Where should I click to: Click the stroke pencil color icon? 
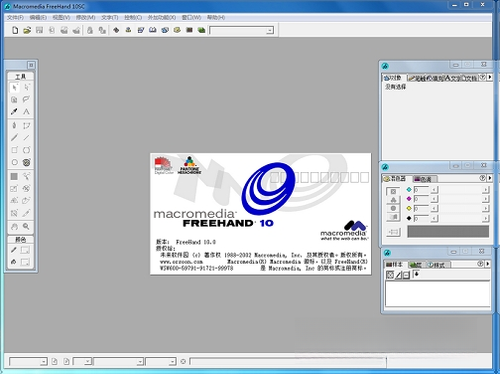point(14,250)
